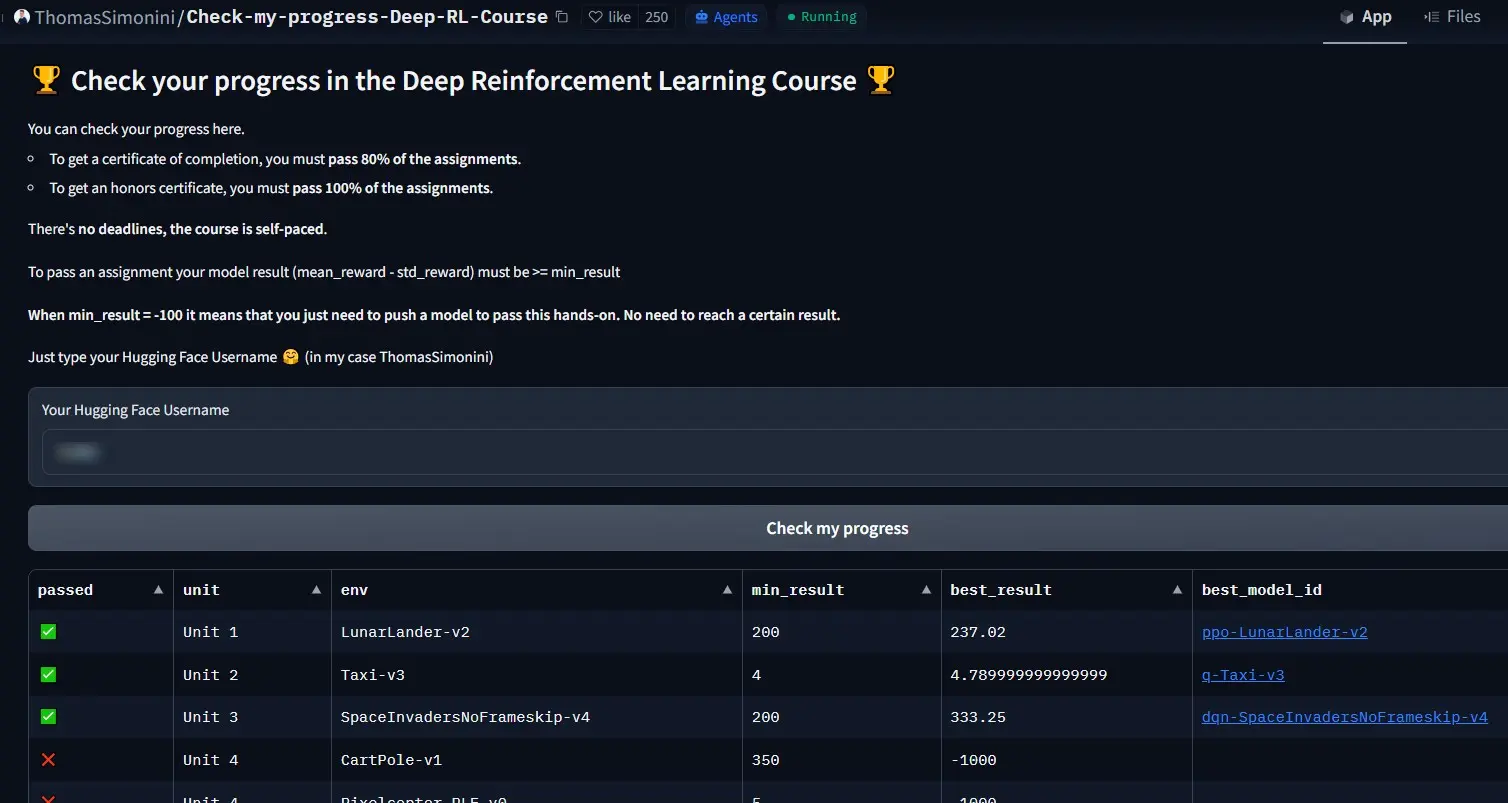Viewport: 1508px width, 803px height.
Task: Select the Unit 4 cell in CartPole-v1 row
Action: tap(252, 760)
